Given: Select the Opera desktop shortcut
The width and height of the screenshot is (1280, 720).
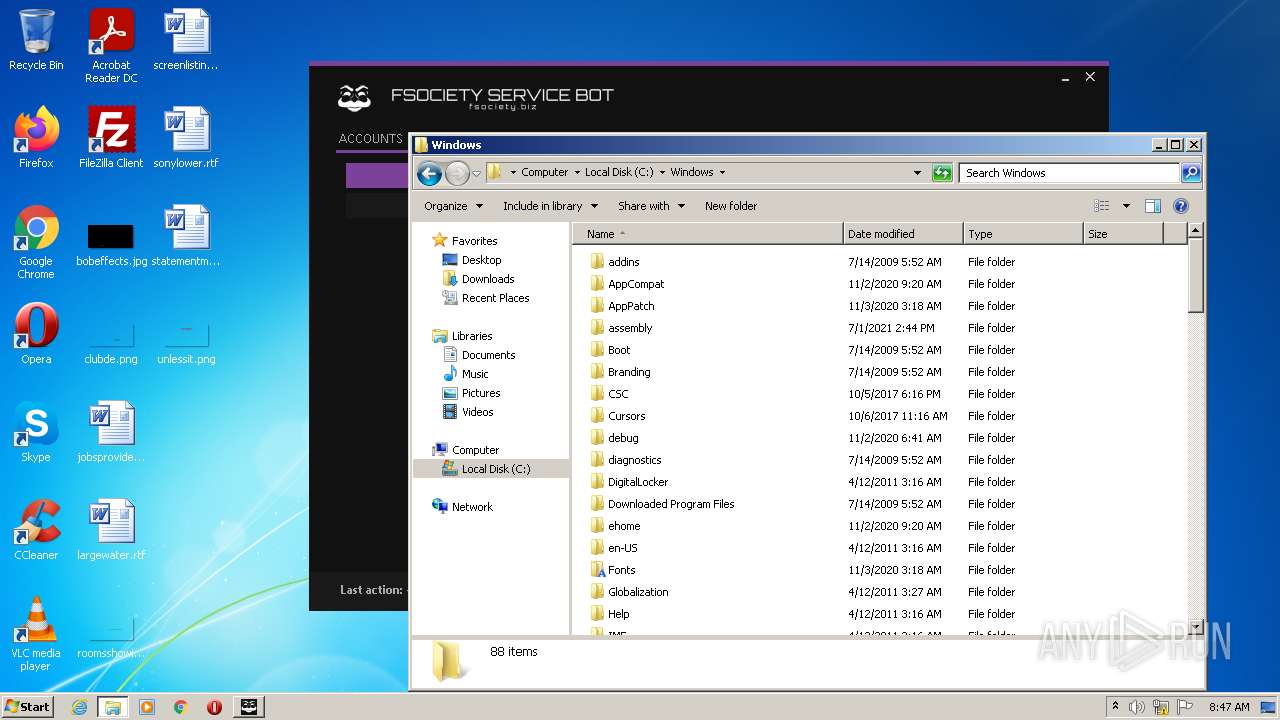Looking at the screenshot, I should pyautogui.click(x=36, y=334).
